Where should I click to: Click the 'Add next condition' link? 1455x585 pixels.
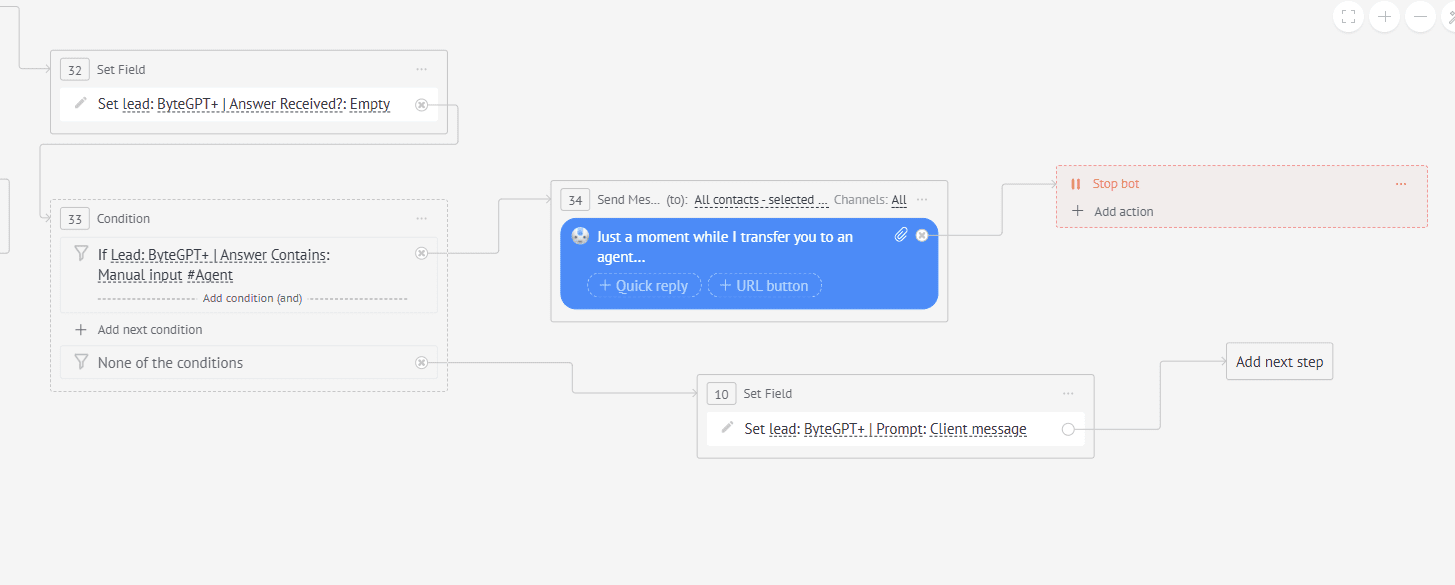150,330
